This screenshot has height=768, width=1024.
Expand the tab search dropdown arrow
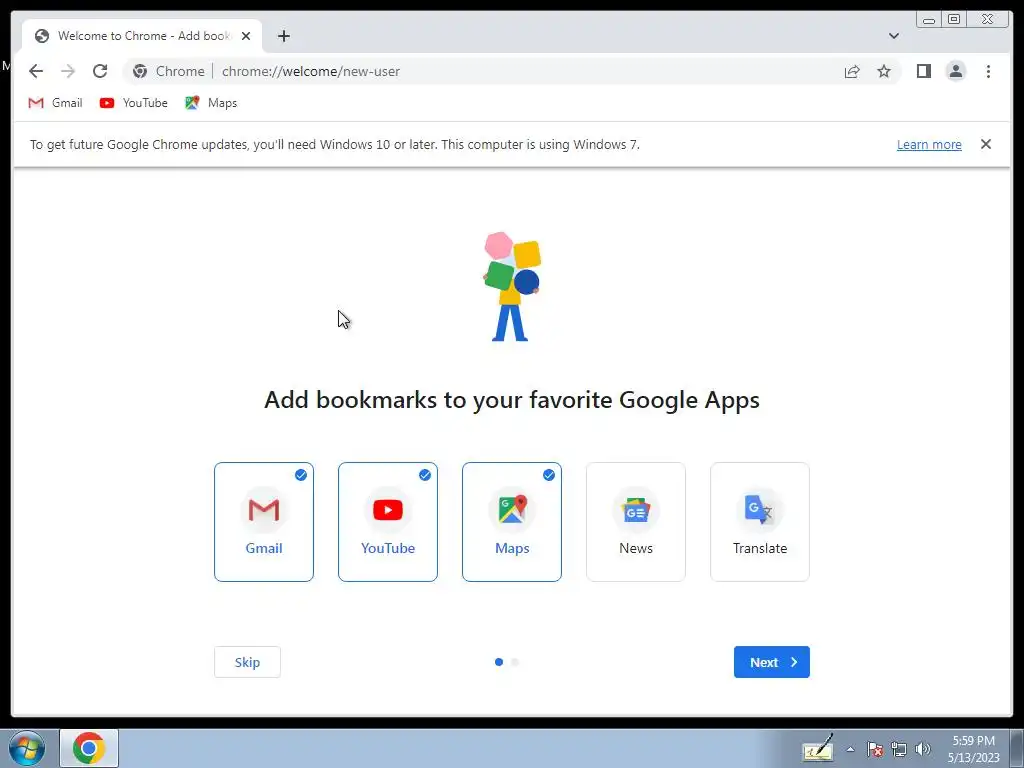[893, 36]
